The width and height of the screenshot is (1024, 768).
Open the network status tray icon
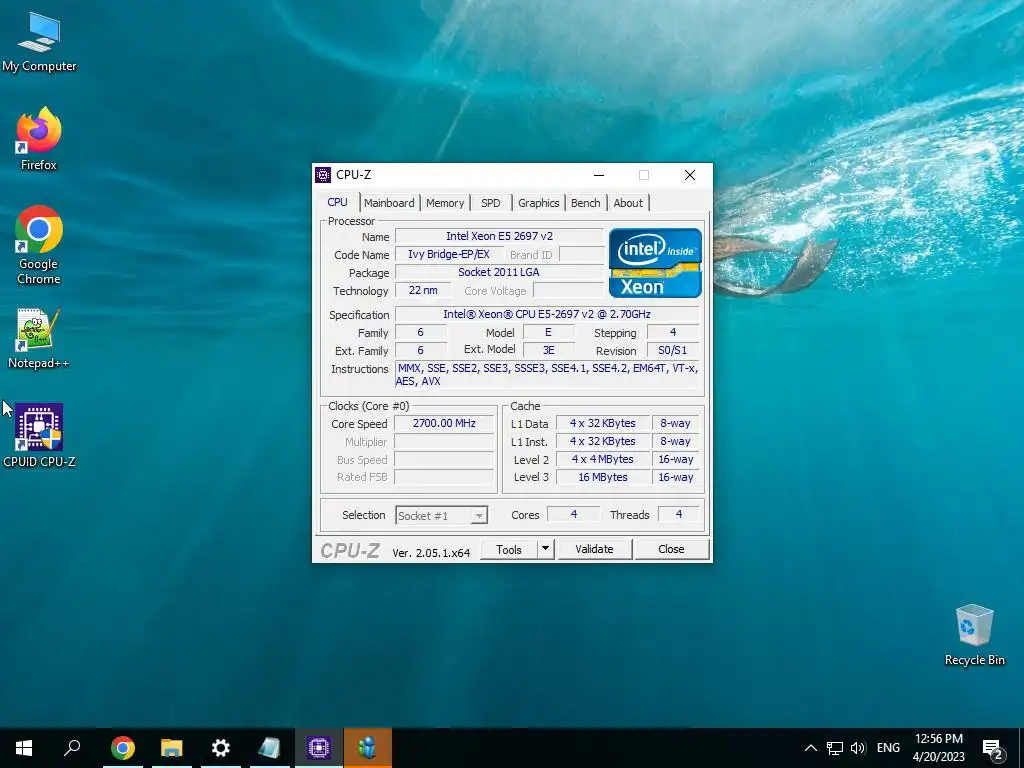pyautogui.click(x=835, y=748)
